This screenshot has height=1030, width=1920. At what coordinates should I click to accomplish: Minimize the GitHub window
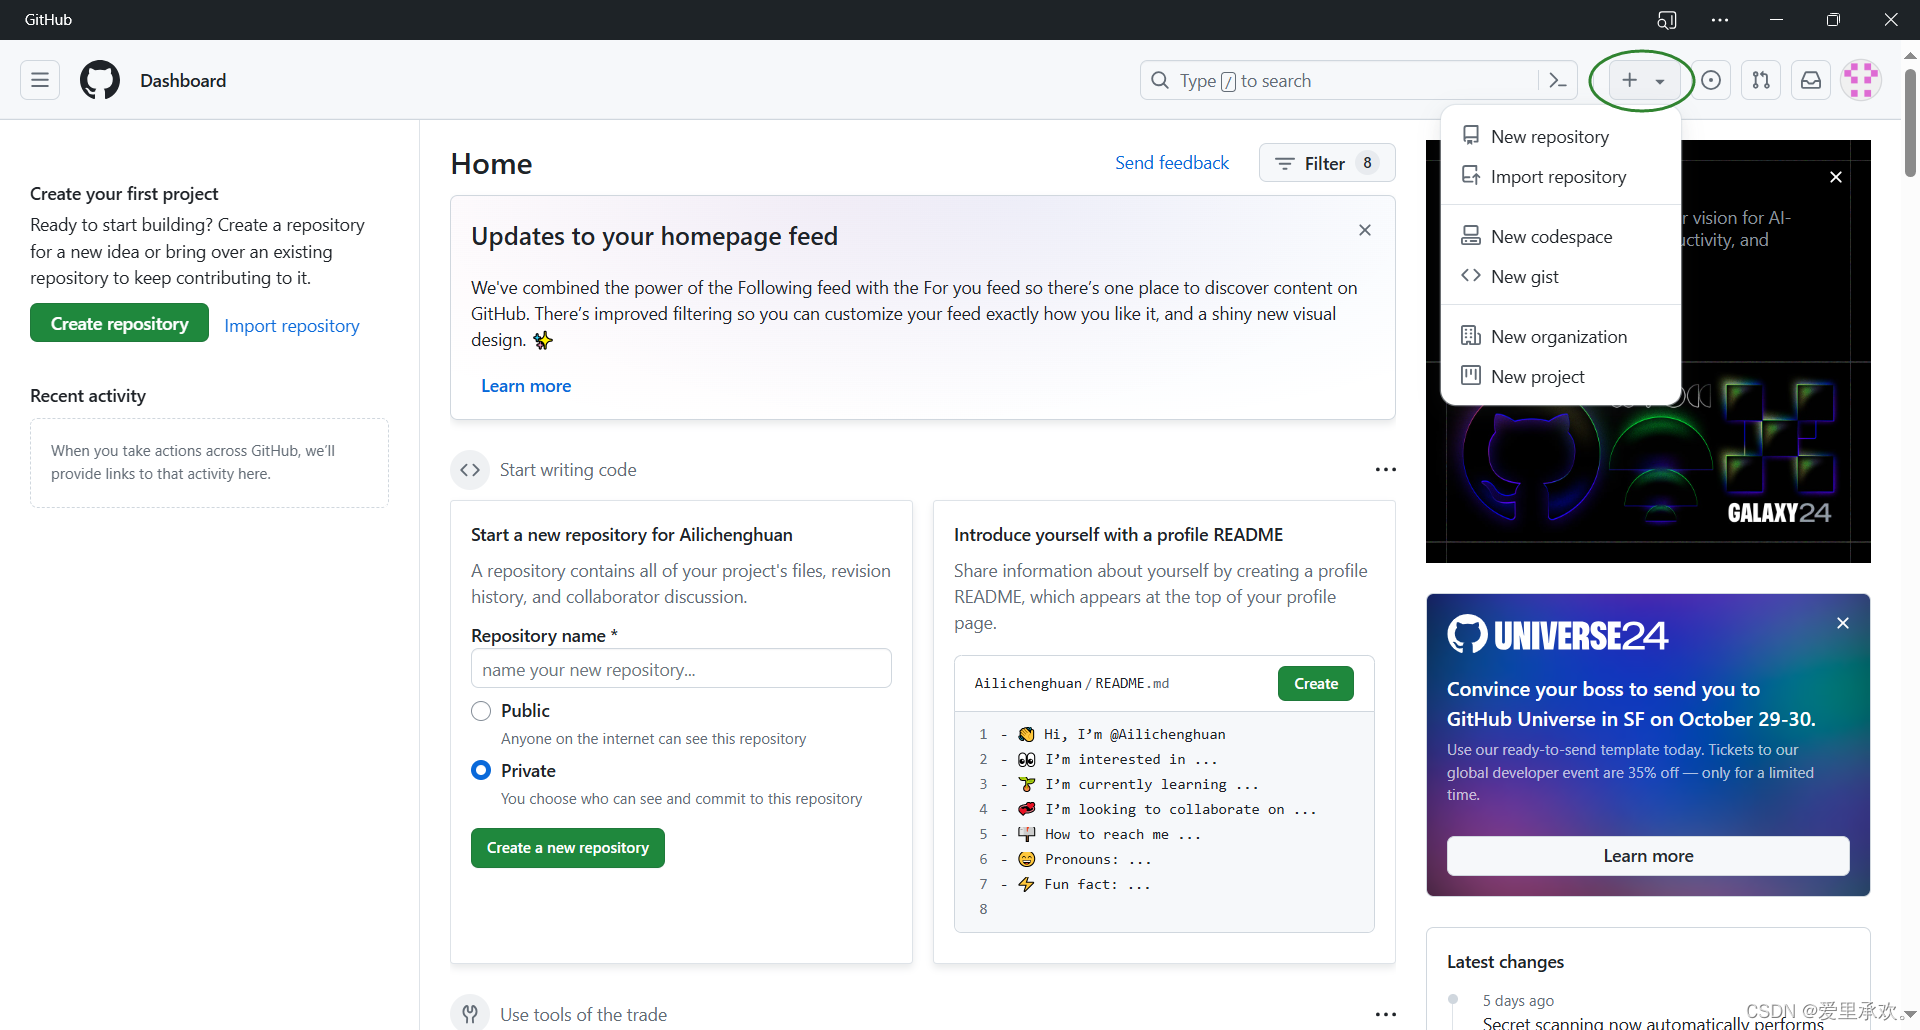pyautogui.click(x=1776, y=20)
